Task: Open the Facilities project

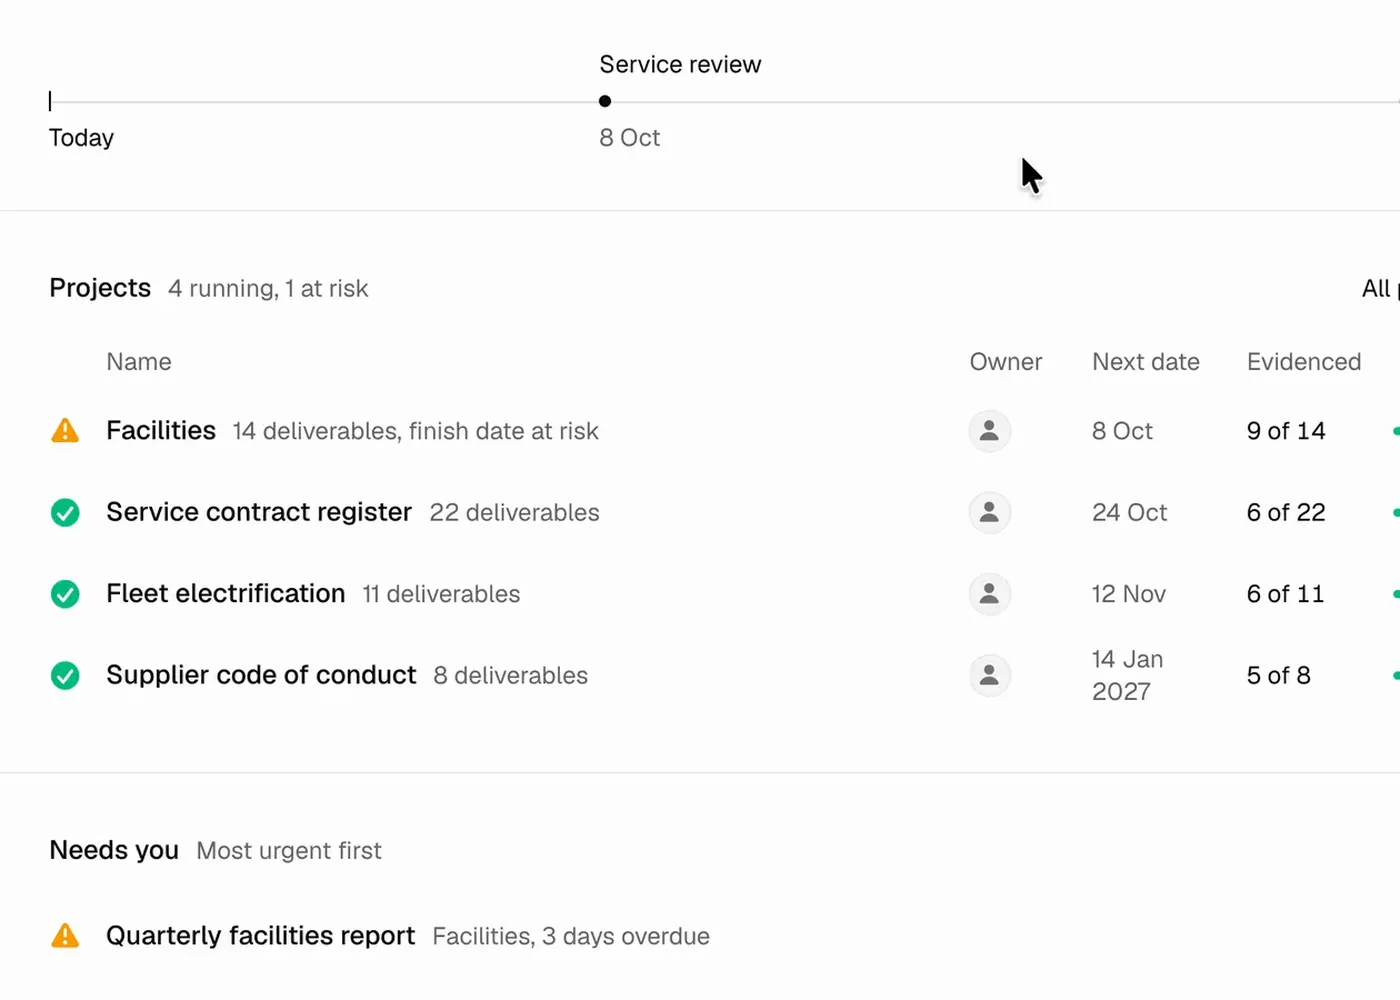Action: point(161,431)
